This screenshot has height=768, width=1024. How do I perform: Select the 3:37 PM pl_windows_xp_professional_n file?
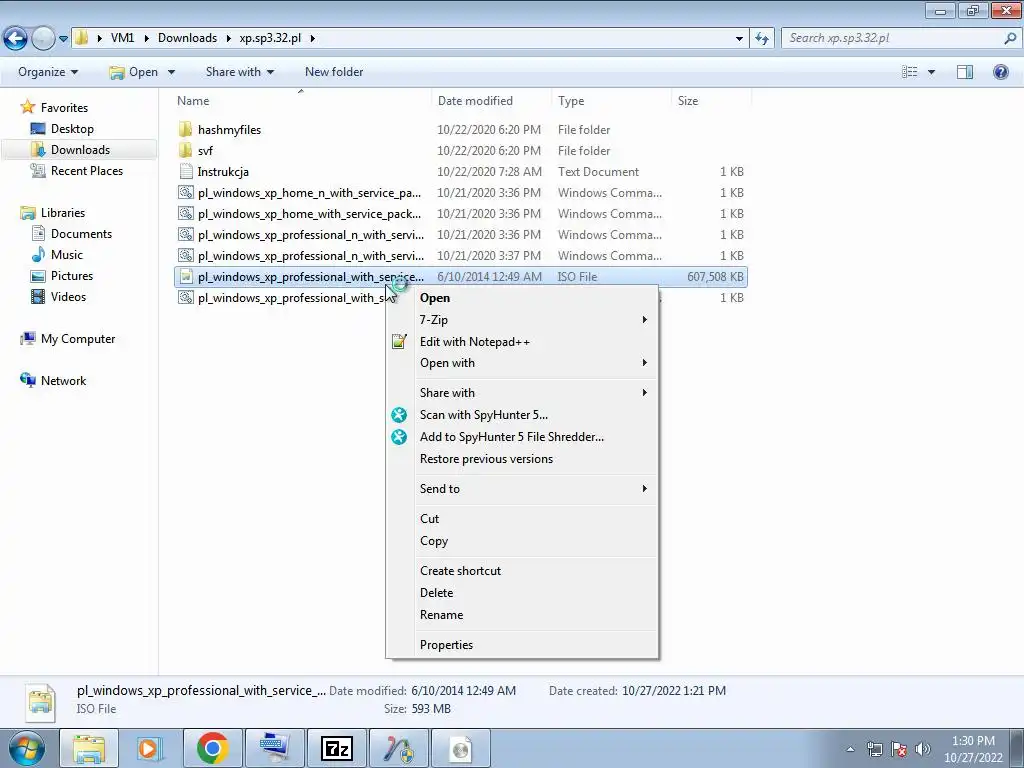pyautogui.click(x=460, y=255)
